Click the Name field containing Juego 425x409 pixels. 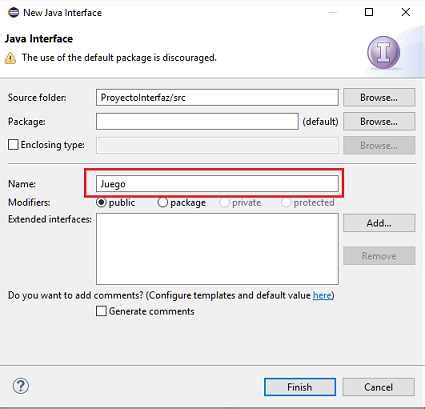217,184
